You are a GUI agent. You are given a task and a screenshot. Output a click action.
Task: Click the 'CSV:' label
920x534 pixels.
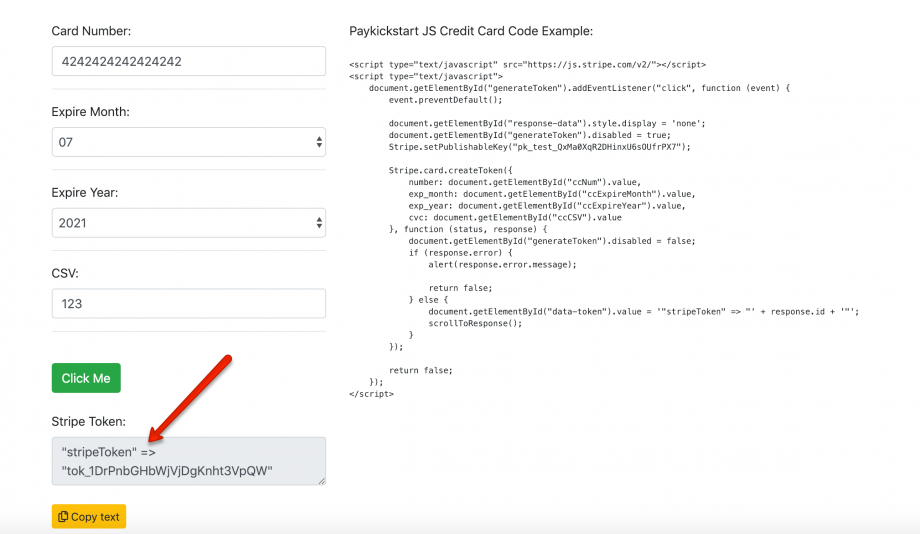65,273
